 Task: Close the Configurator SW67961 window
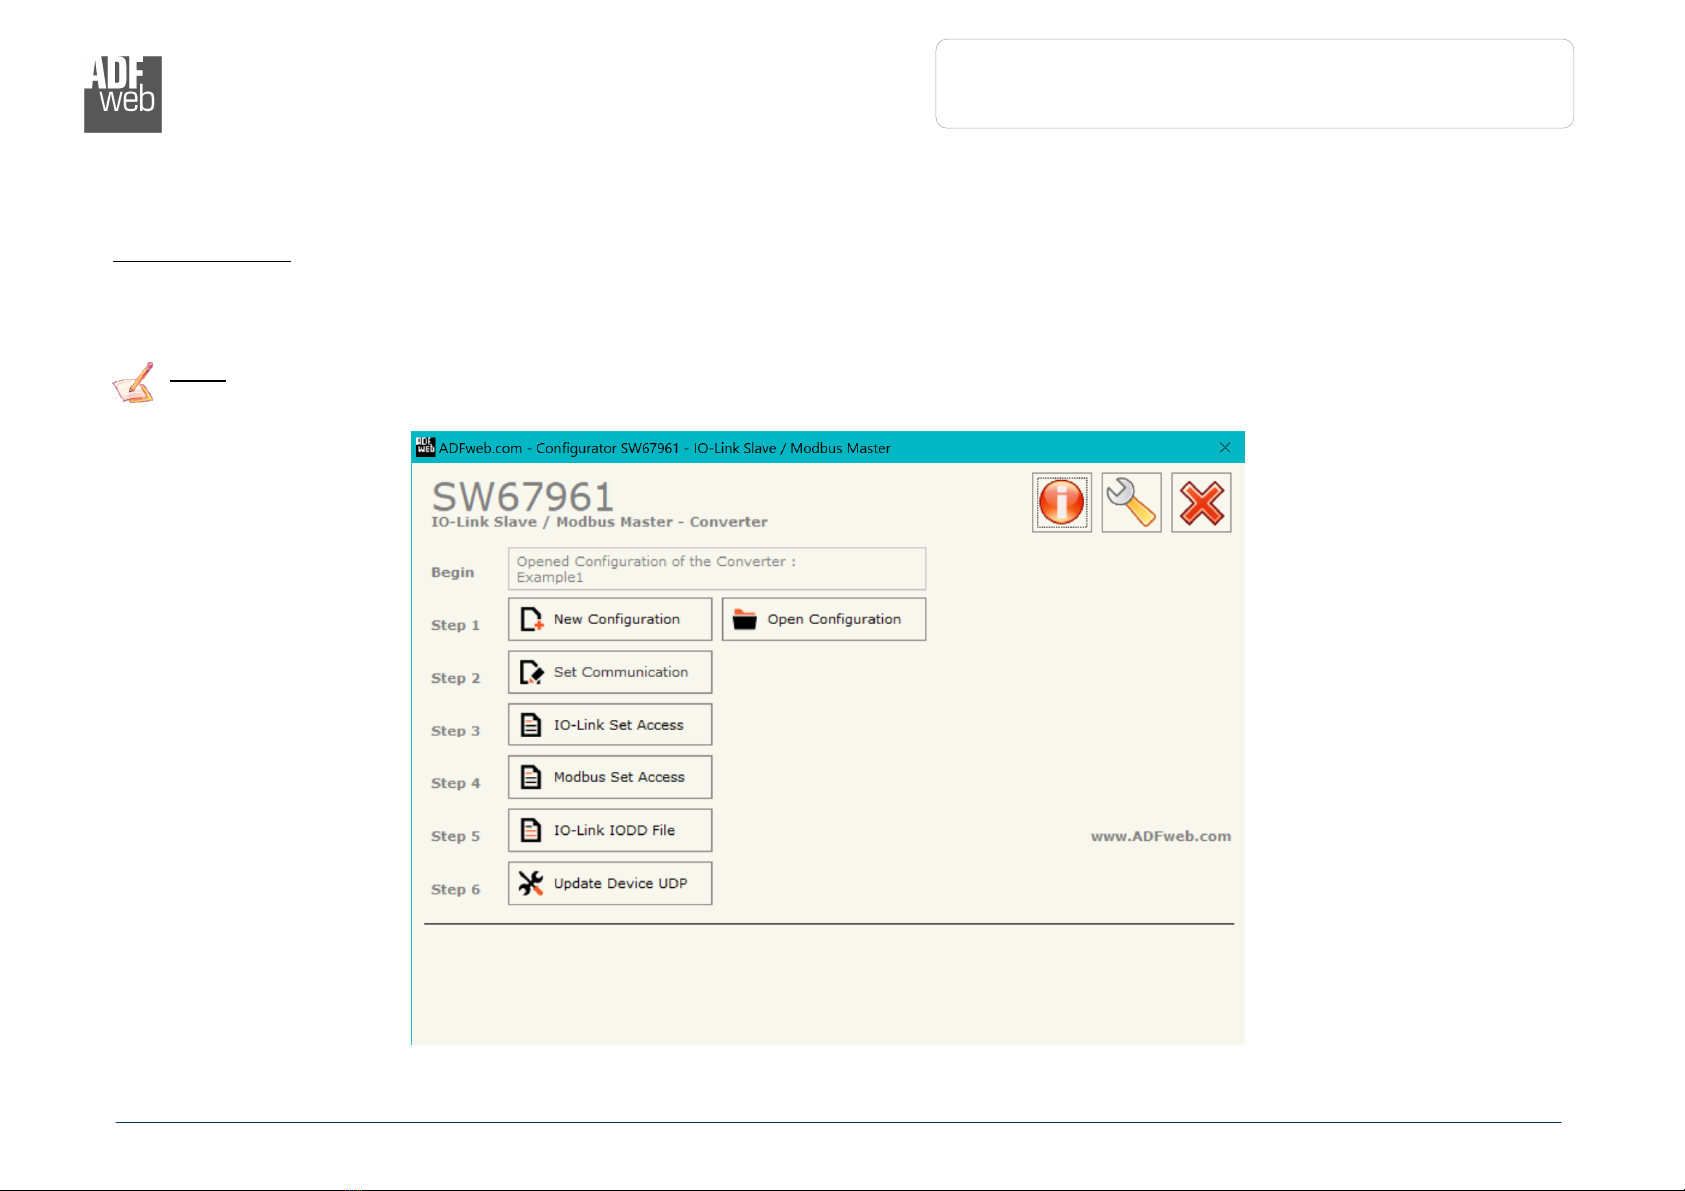tap(1225, 447)
